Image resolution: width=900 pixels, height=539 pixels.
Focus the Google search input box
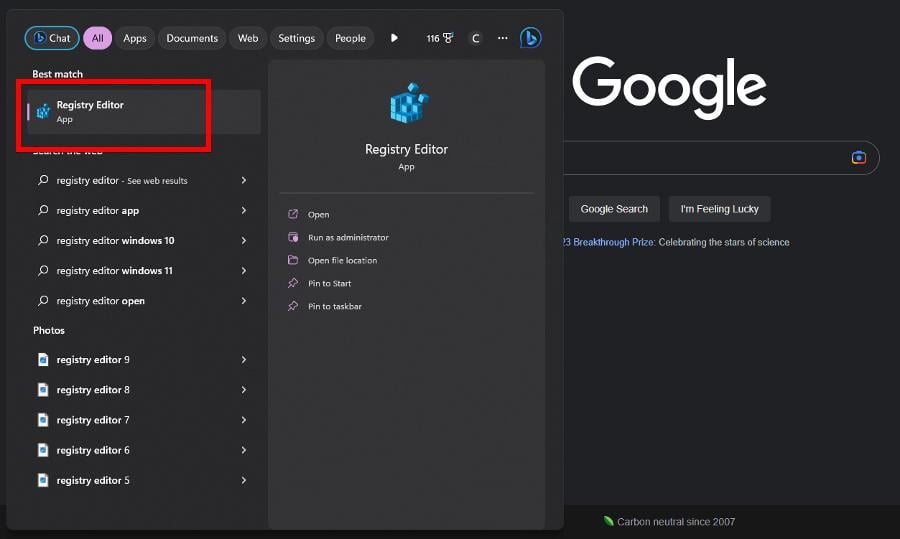click(x=720, y=158)
